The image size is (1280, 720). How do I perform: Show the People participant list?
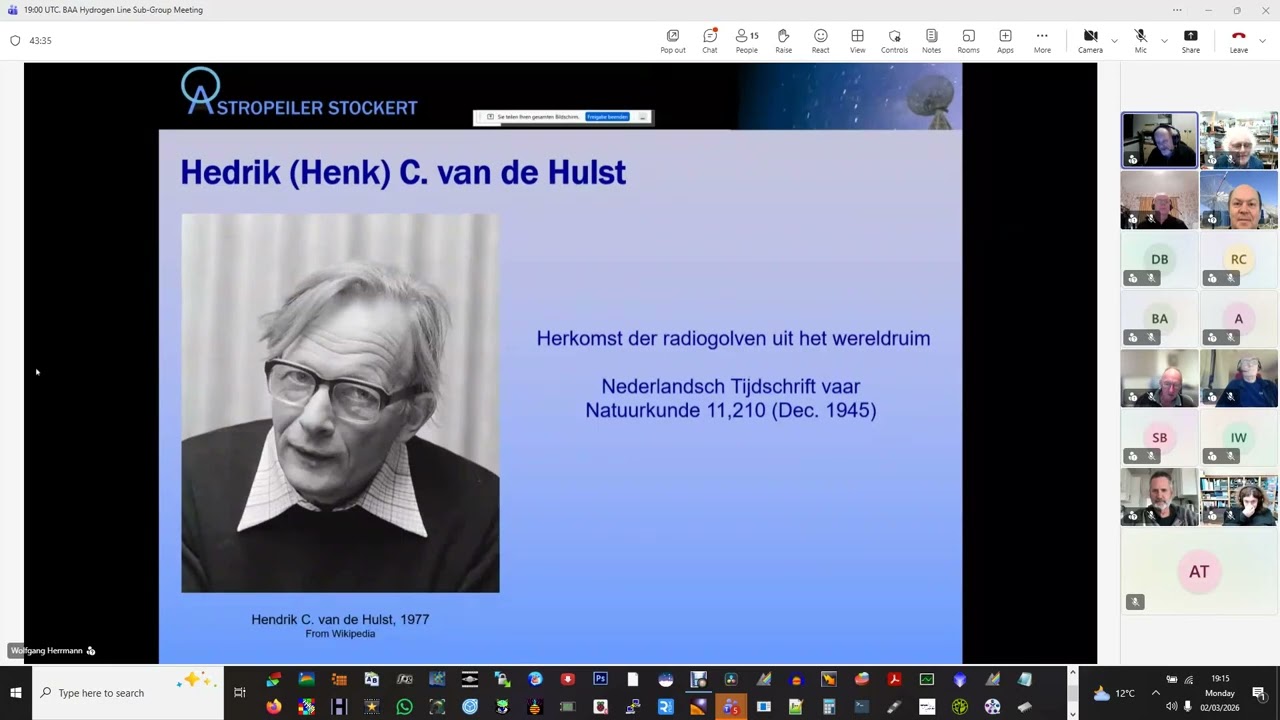(x=747, y=40)
